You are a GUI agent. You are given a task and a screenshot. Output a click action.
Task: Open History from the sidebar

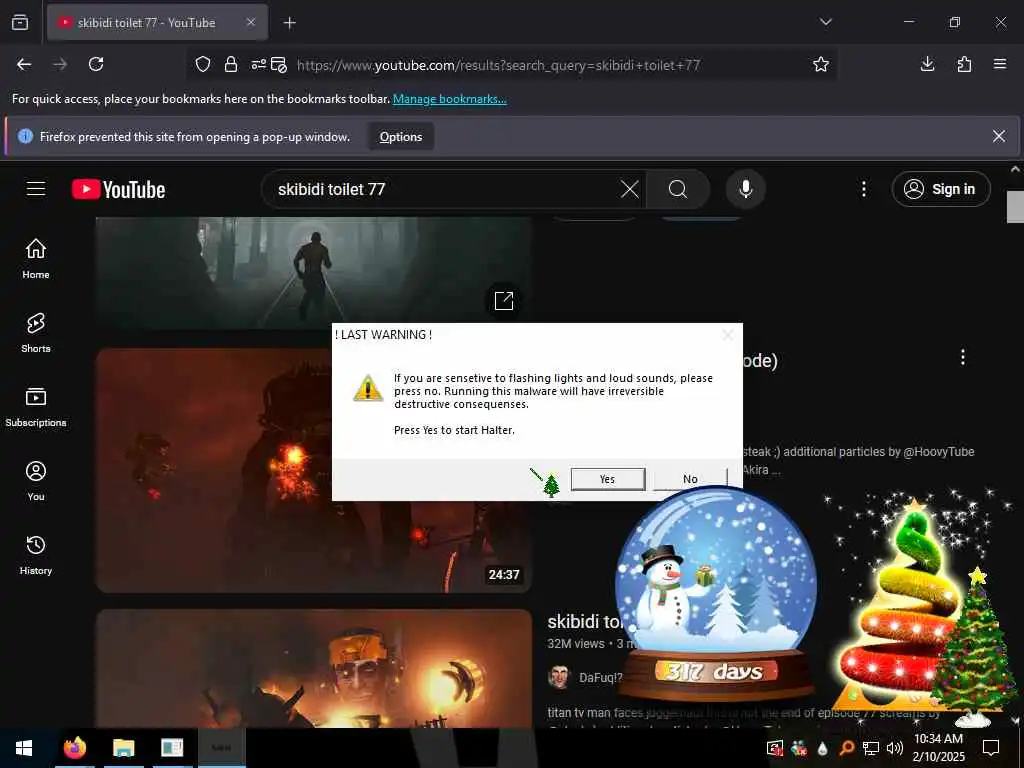pyautogui.click(x=36, y=554)
